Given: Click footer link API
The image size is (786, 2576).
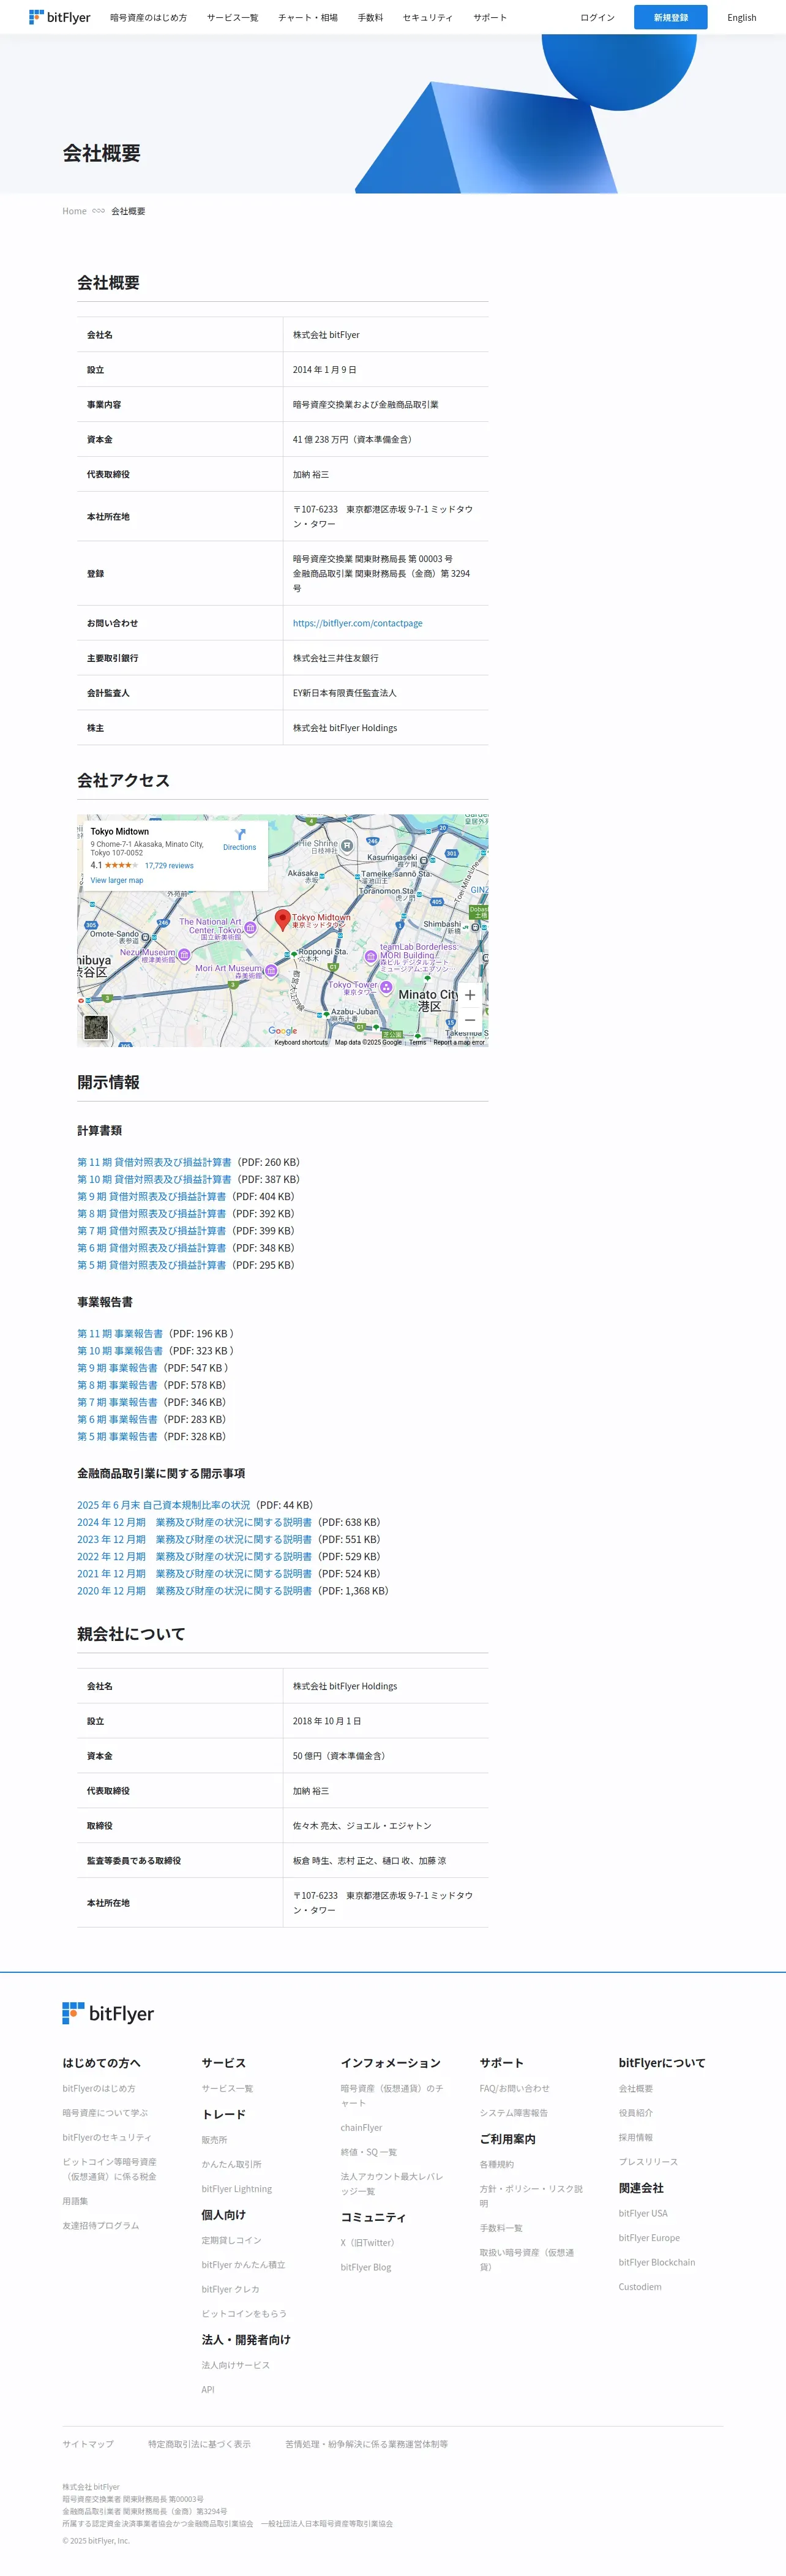Looking at the screenshot, I should pyautogui.click(x=208, y=2389).
